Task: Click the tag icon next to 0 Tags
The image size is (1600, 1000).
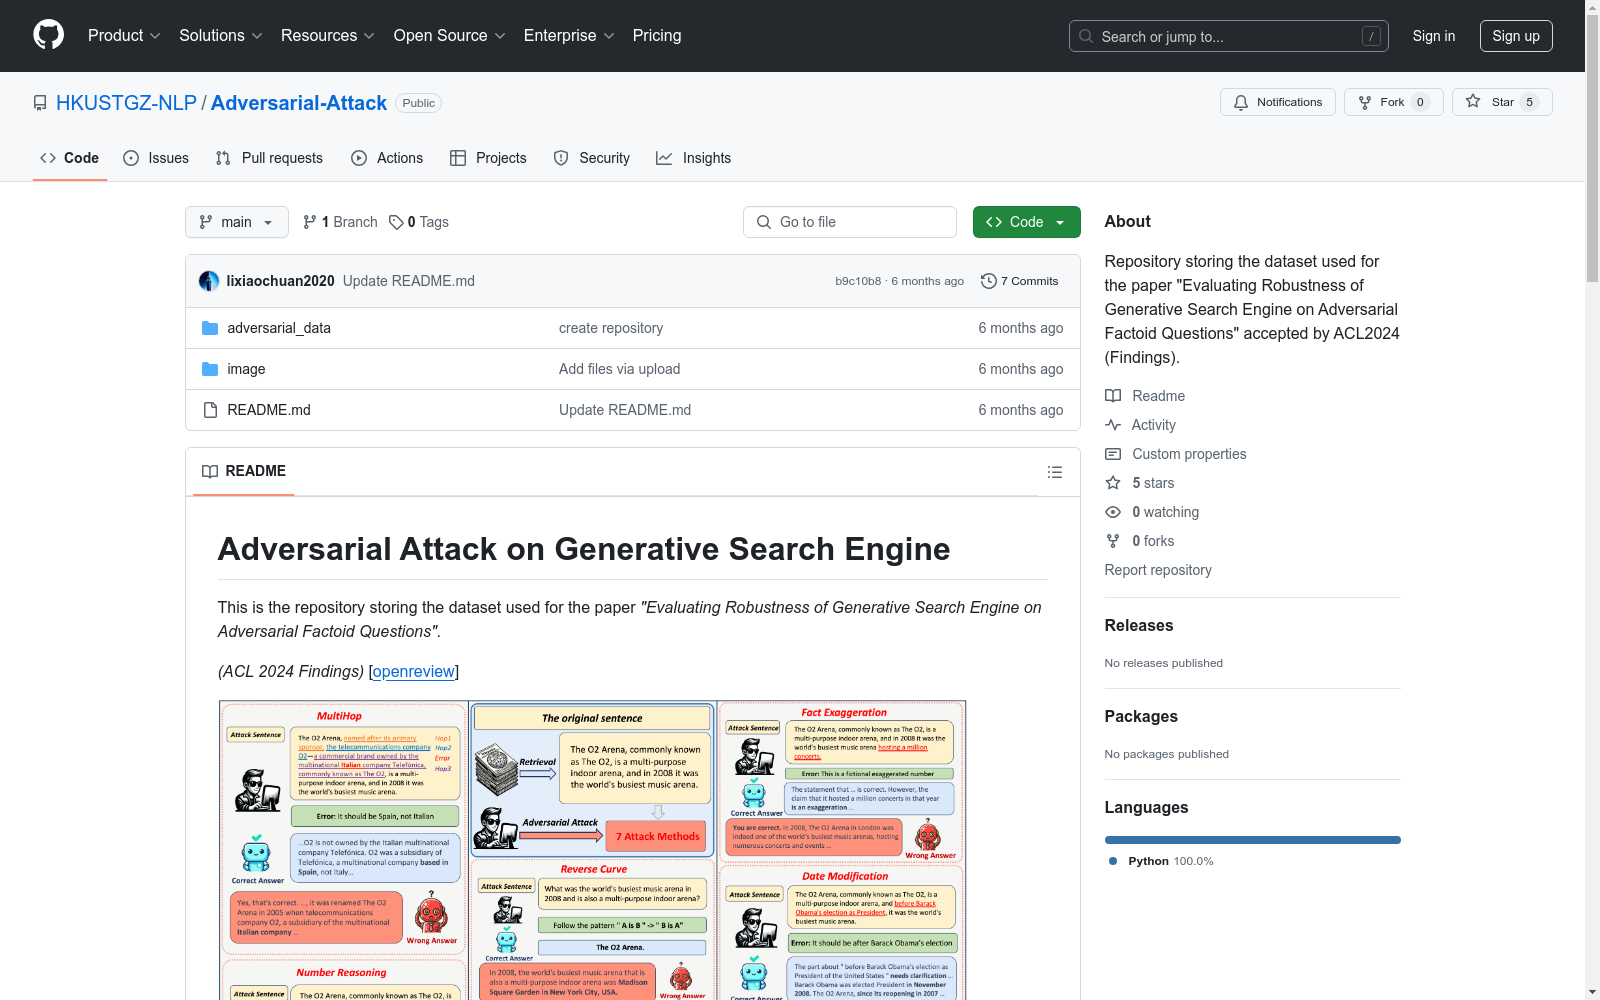Action: 396,222
